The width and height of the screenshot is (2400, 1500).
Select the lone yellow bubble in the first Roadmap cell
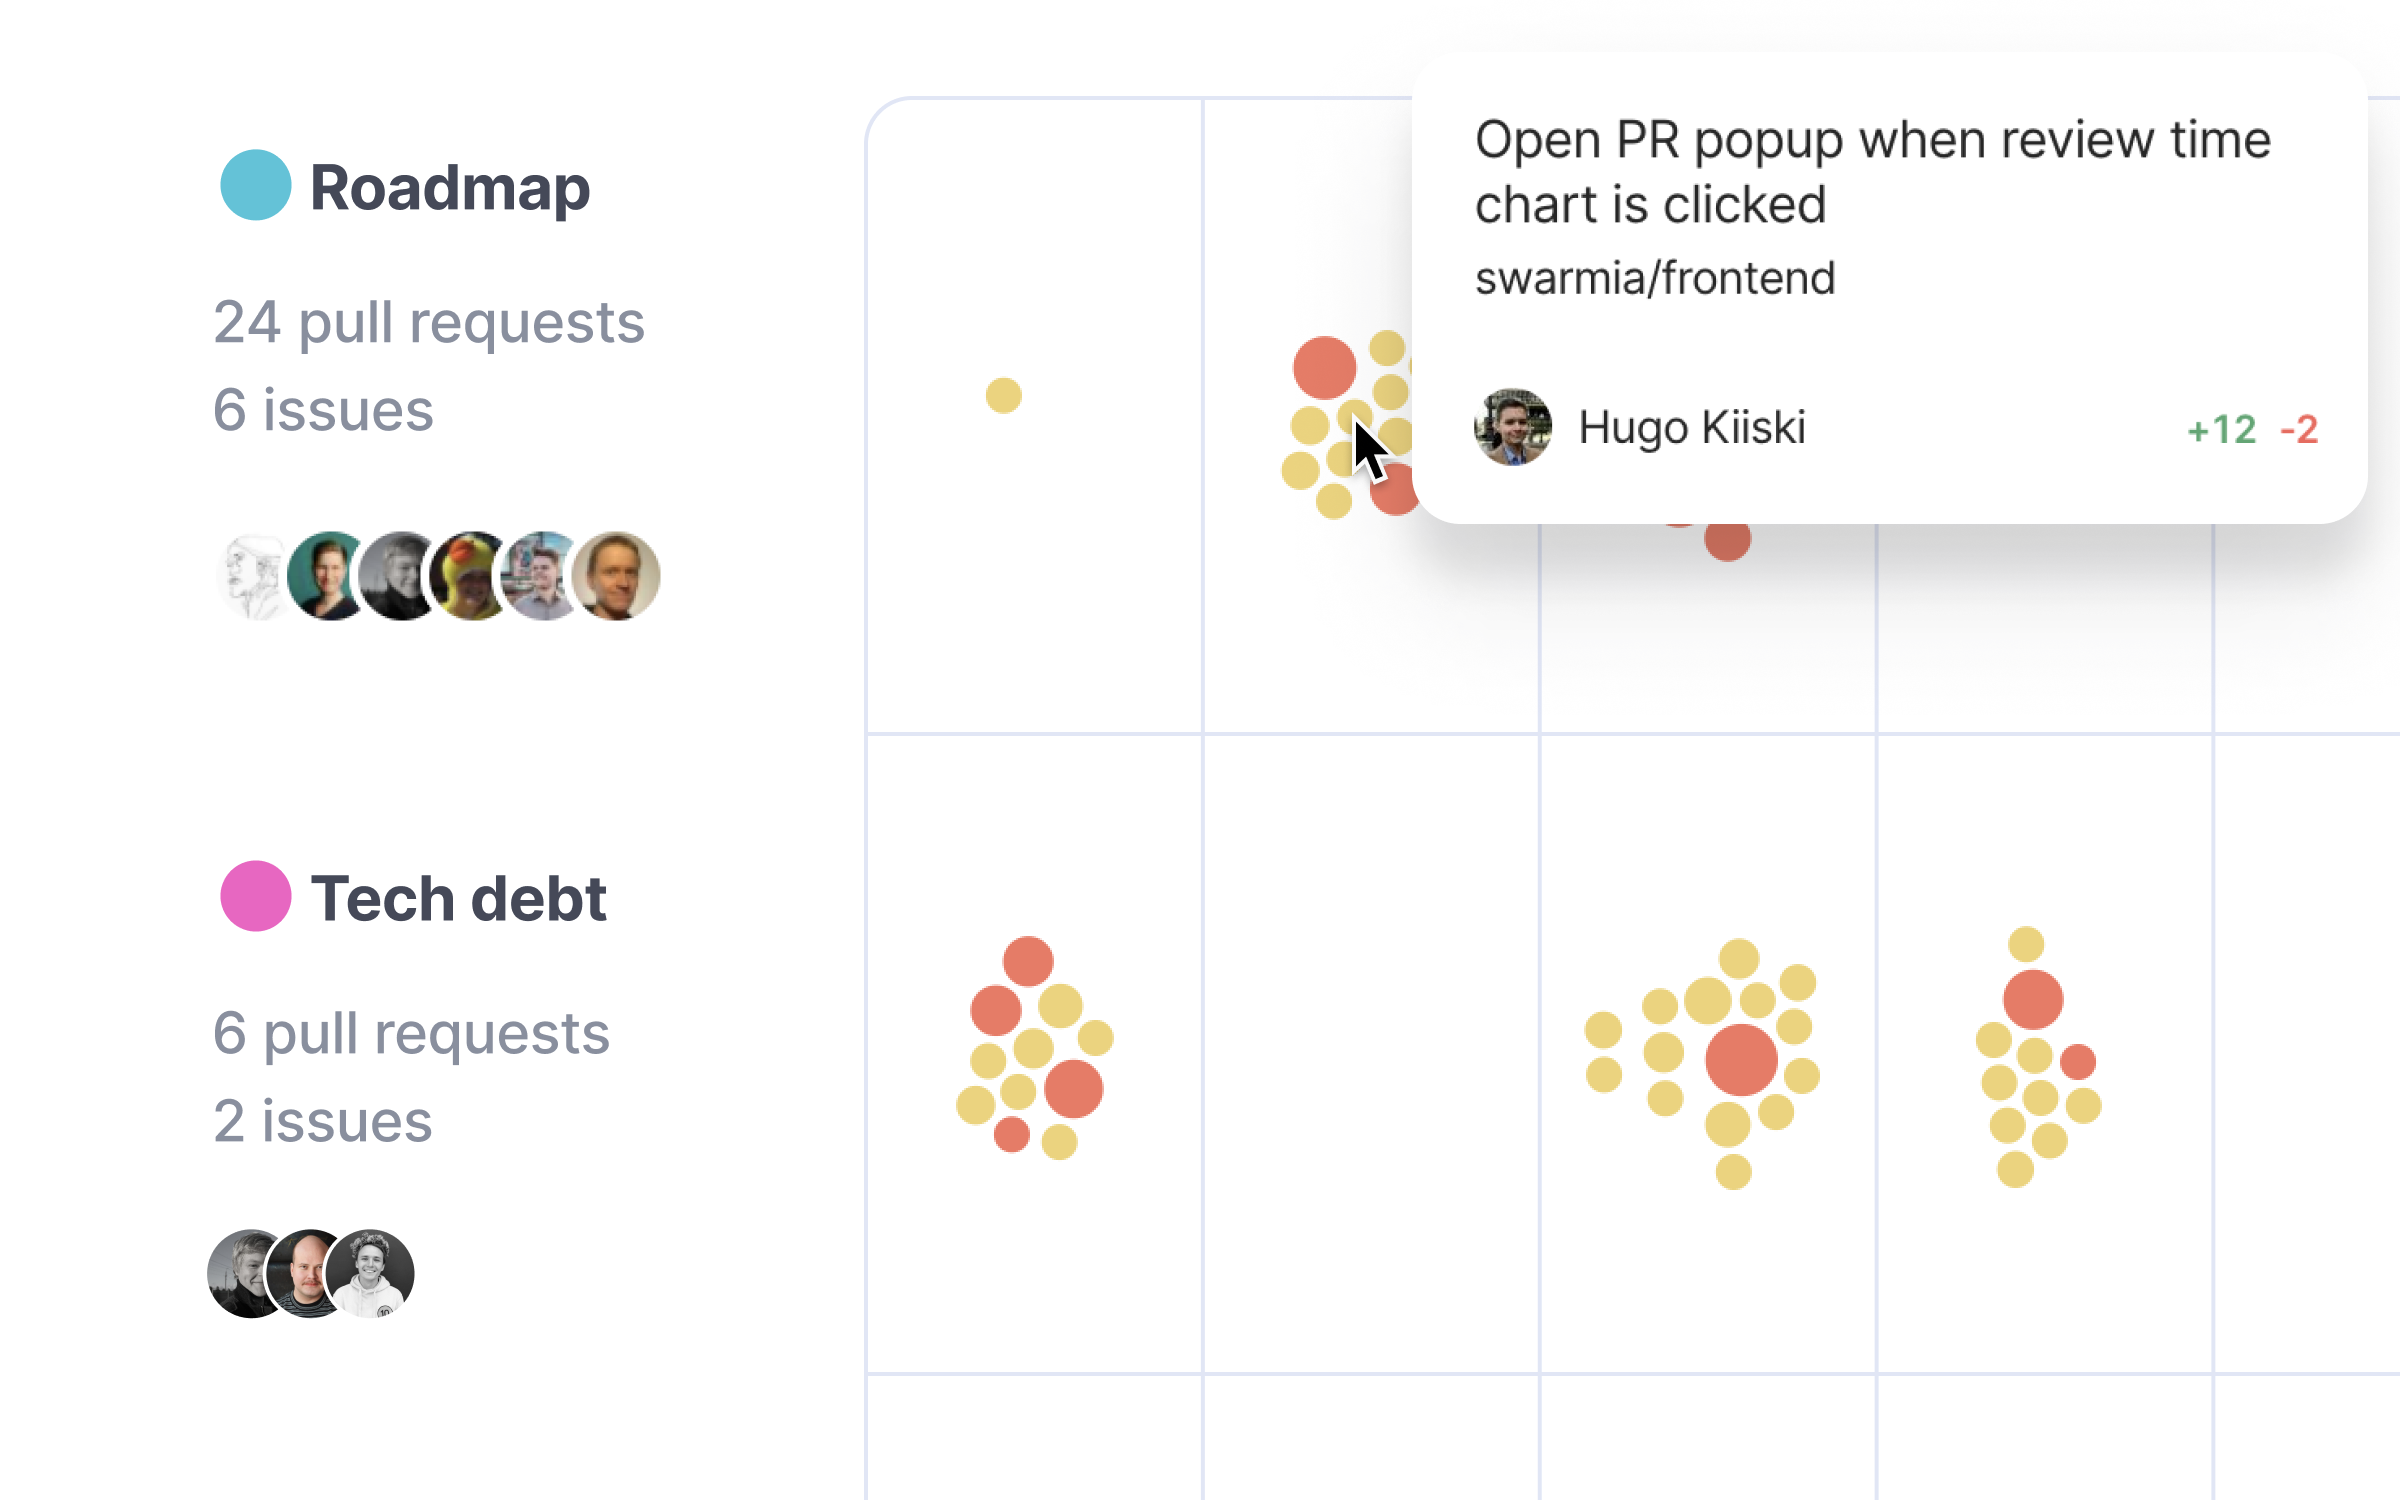tap(1004, 396)
